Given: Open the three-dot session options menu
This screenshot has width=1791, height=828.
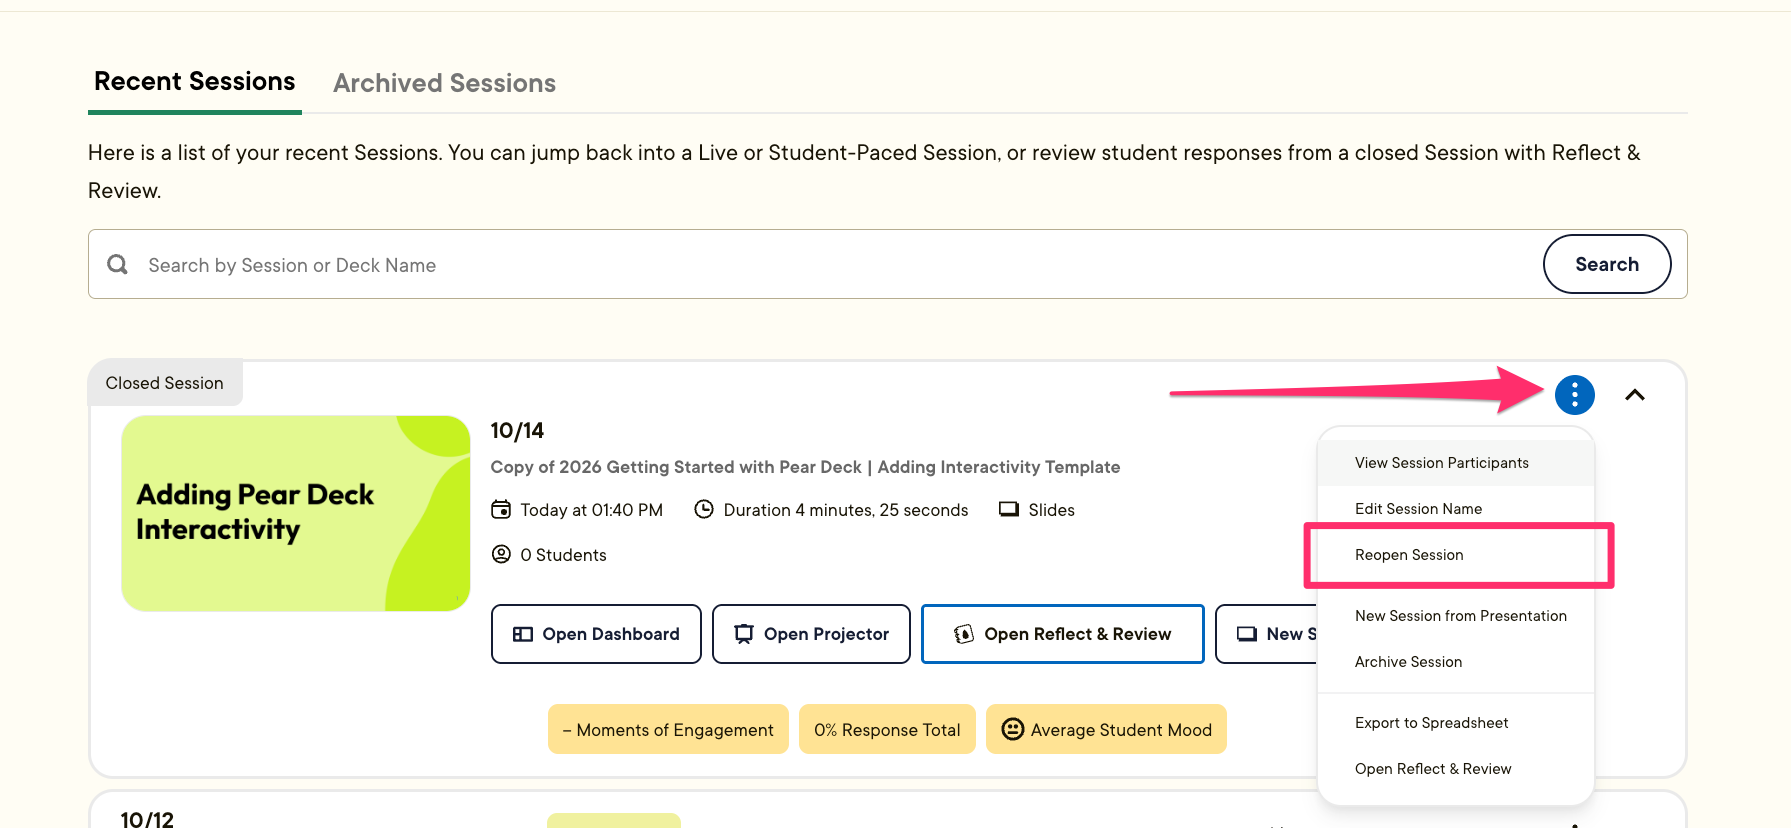Looking at the screenshot, I should [x=1574, y=395].
